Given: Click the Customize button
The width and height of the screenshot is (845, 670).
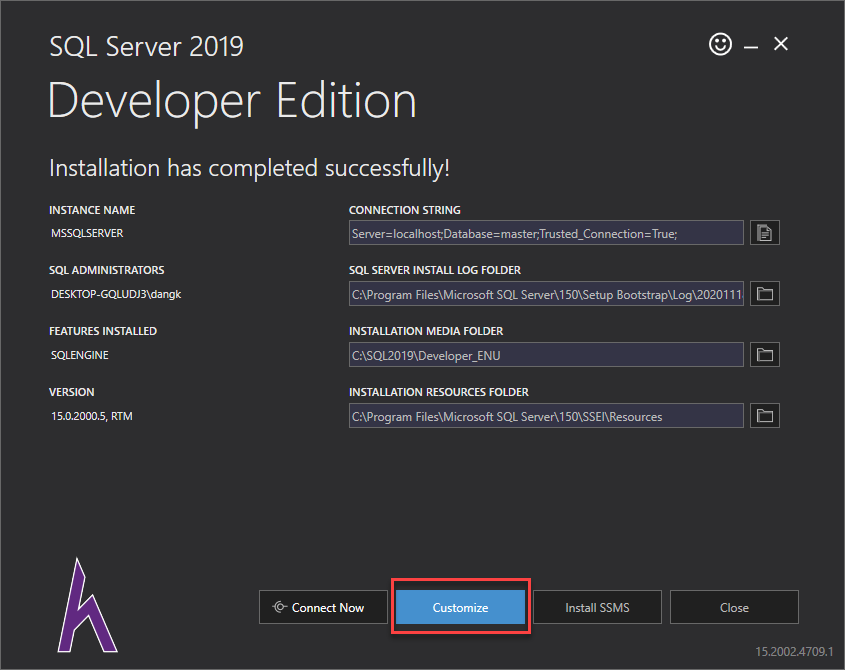Looking at the screenshot, I should (460, 607).
